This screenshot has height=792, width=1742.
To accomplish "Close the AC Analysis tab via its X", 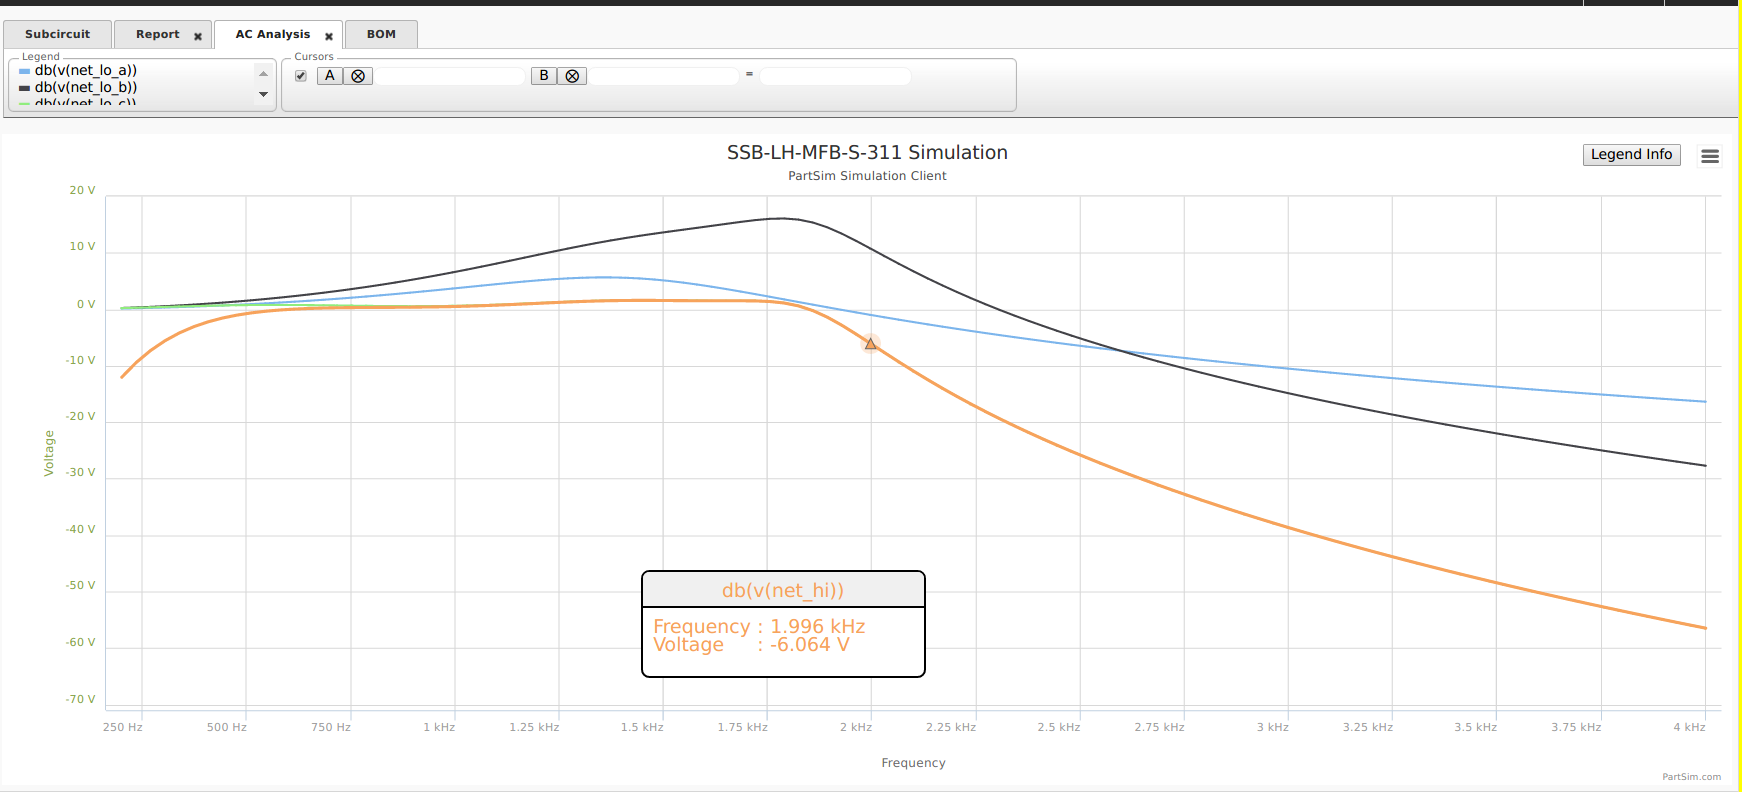I will [x=329, y=36].
